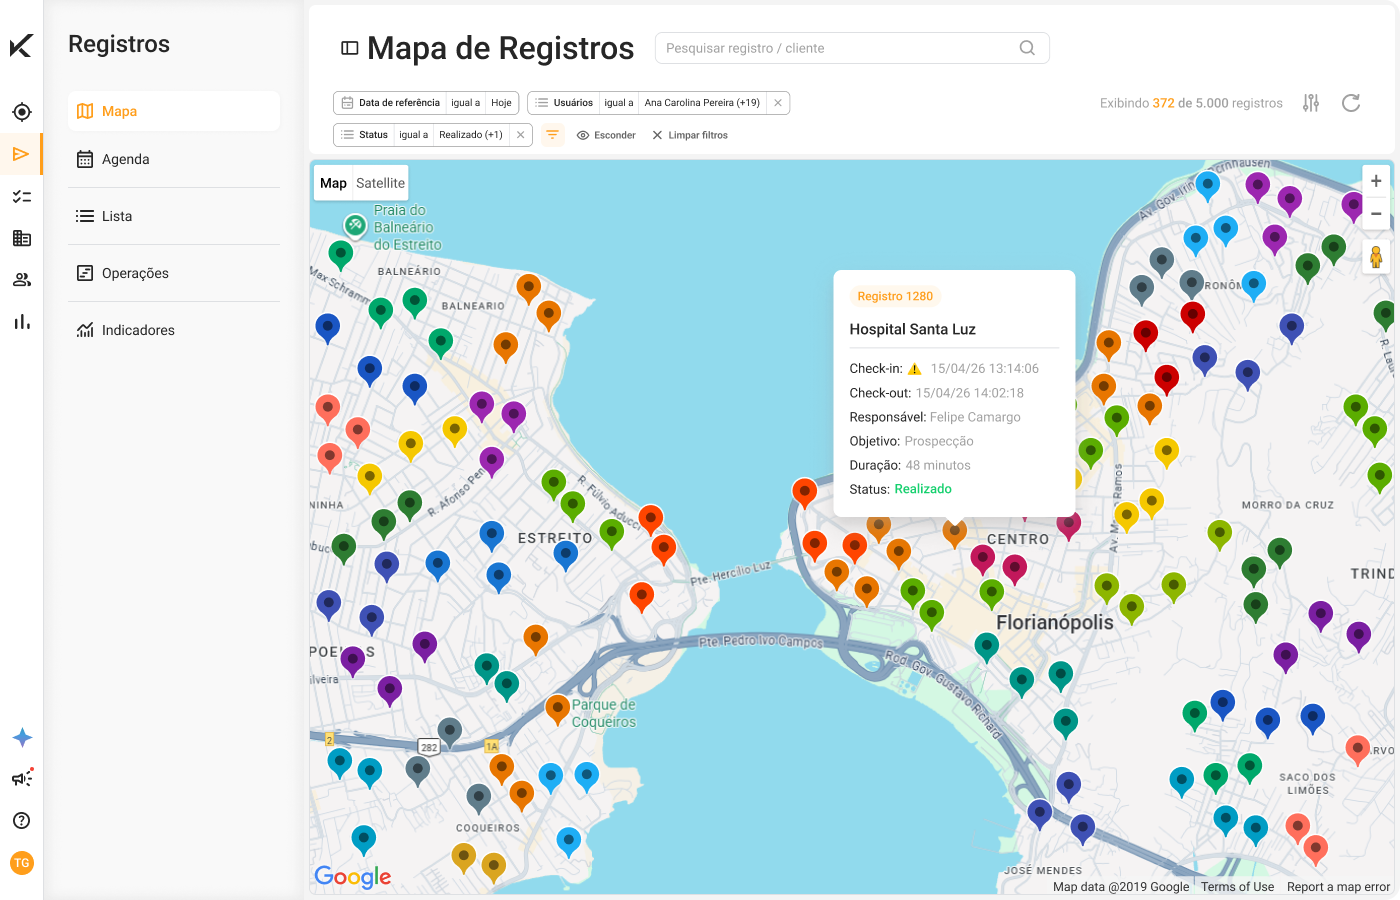Change the date value Hoje

tap(501, 103)
